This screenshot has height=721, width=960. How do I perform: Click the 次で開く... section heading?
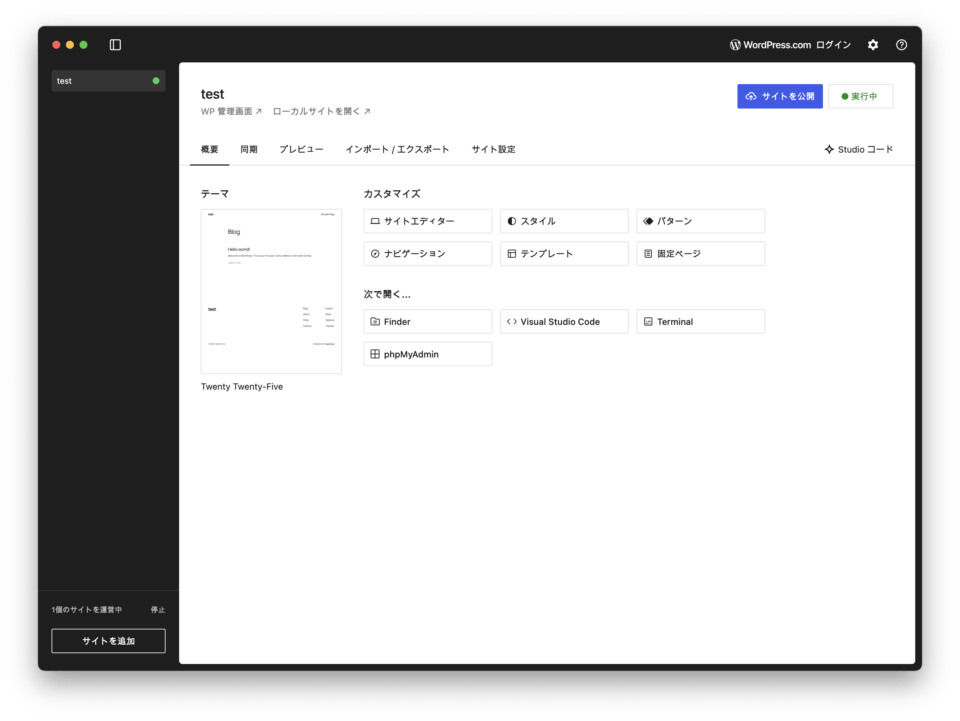(387, 294)
